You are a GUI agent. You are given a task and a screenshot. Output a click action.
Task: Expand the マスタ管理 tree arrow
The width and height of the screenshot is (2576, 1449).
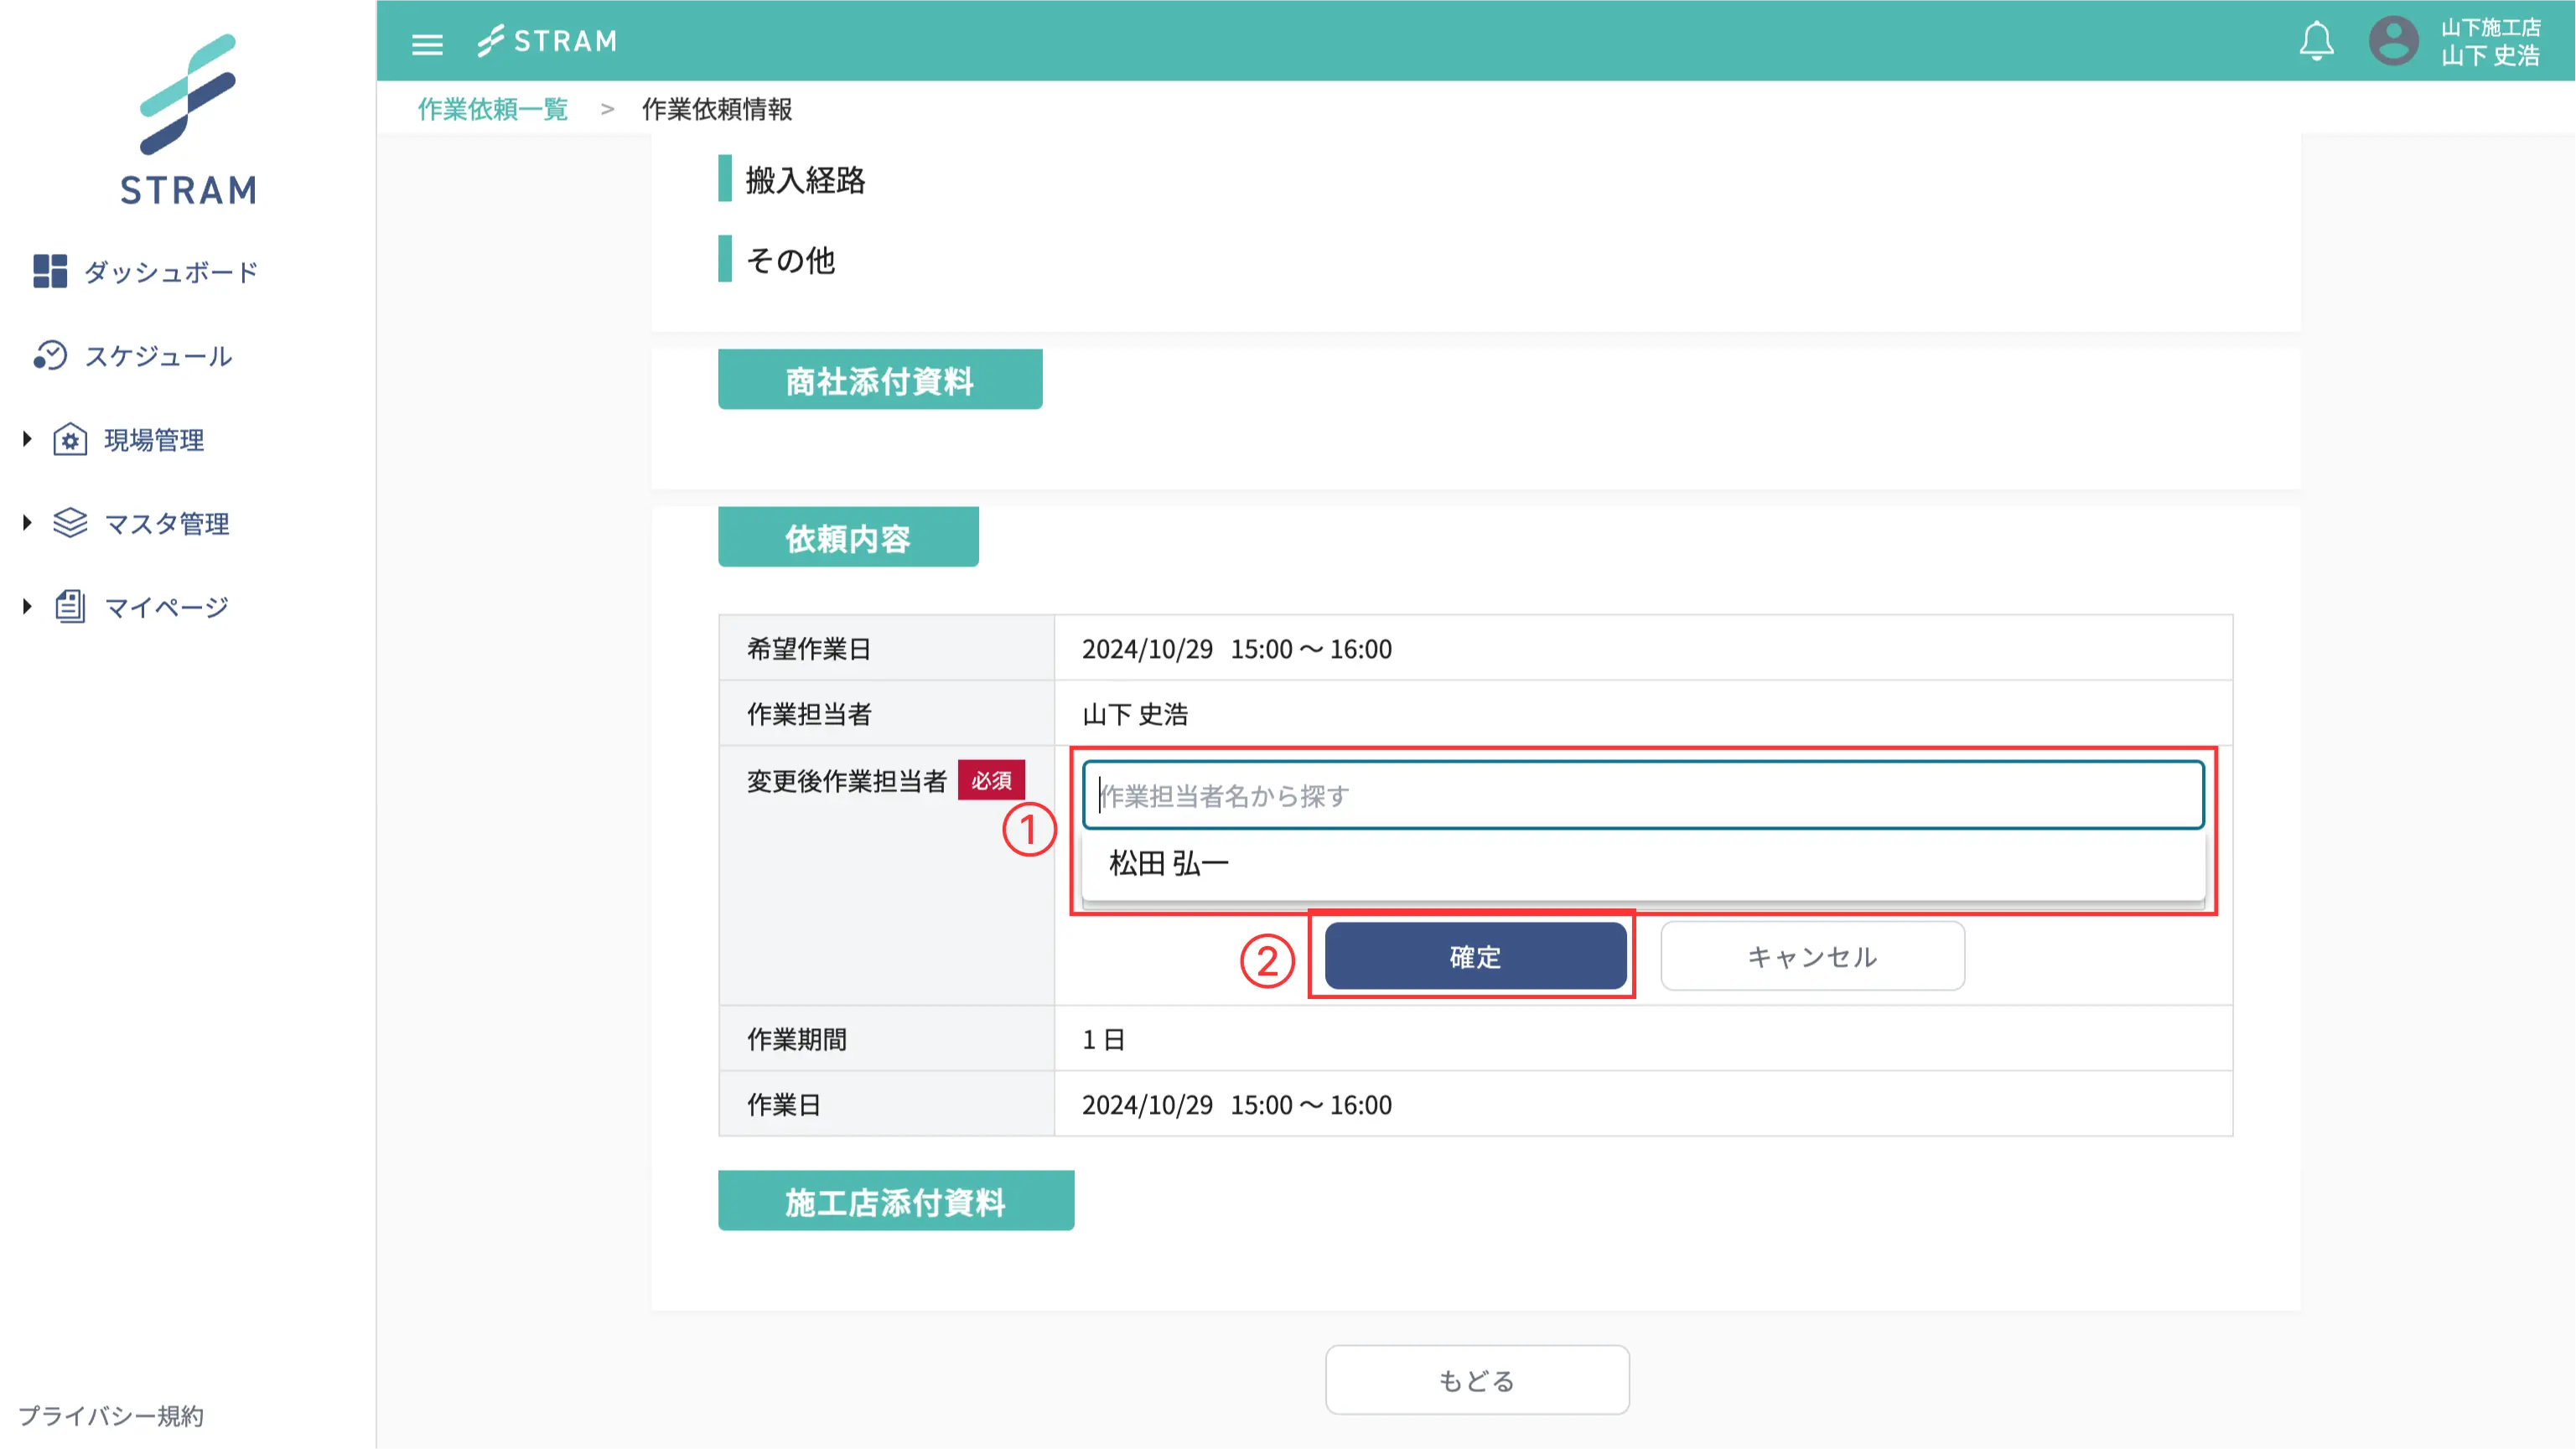point(27,522)
